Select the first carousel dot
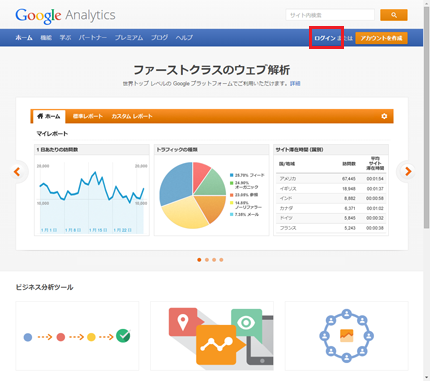The width and height of the screenshot is (430, 381). point(199,260)
